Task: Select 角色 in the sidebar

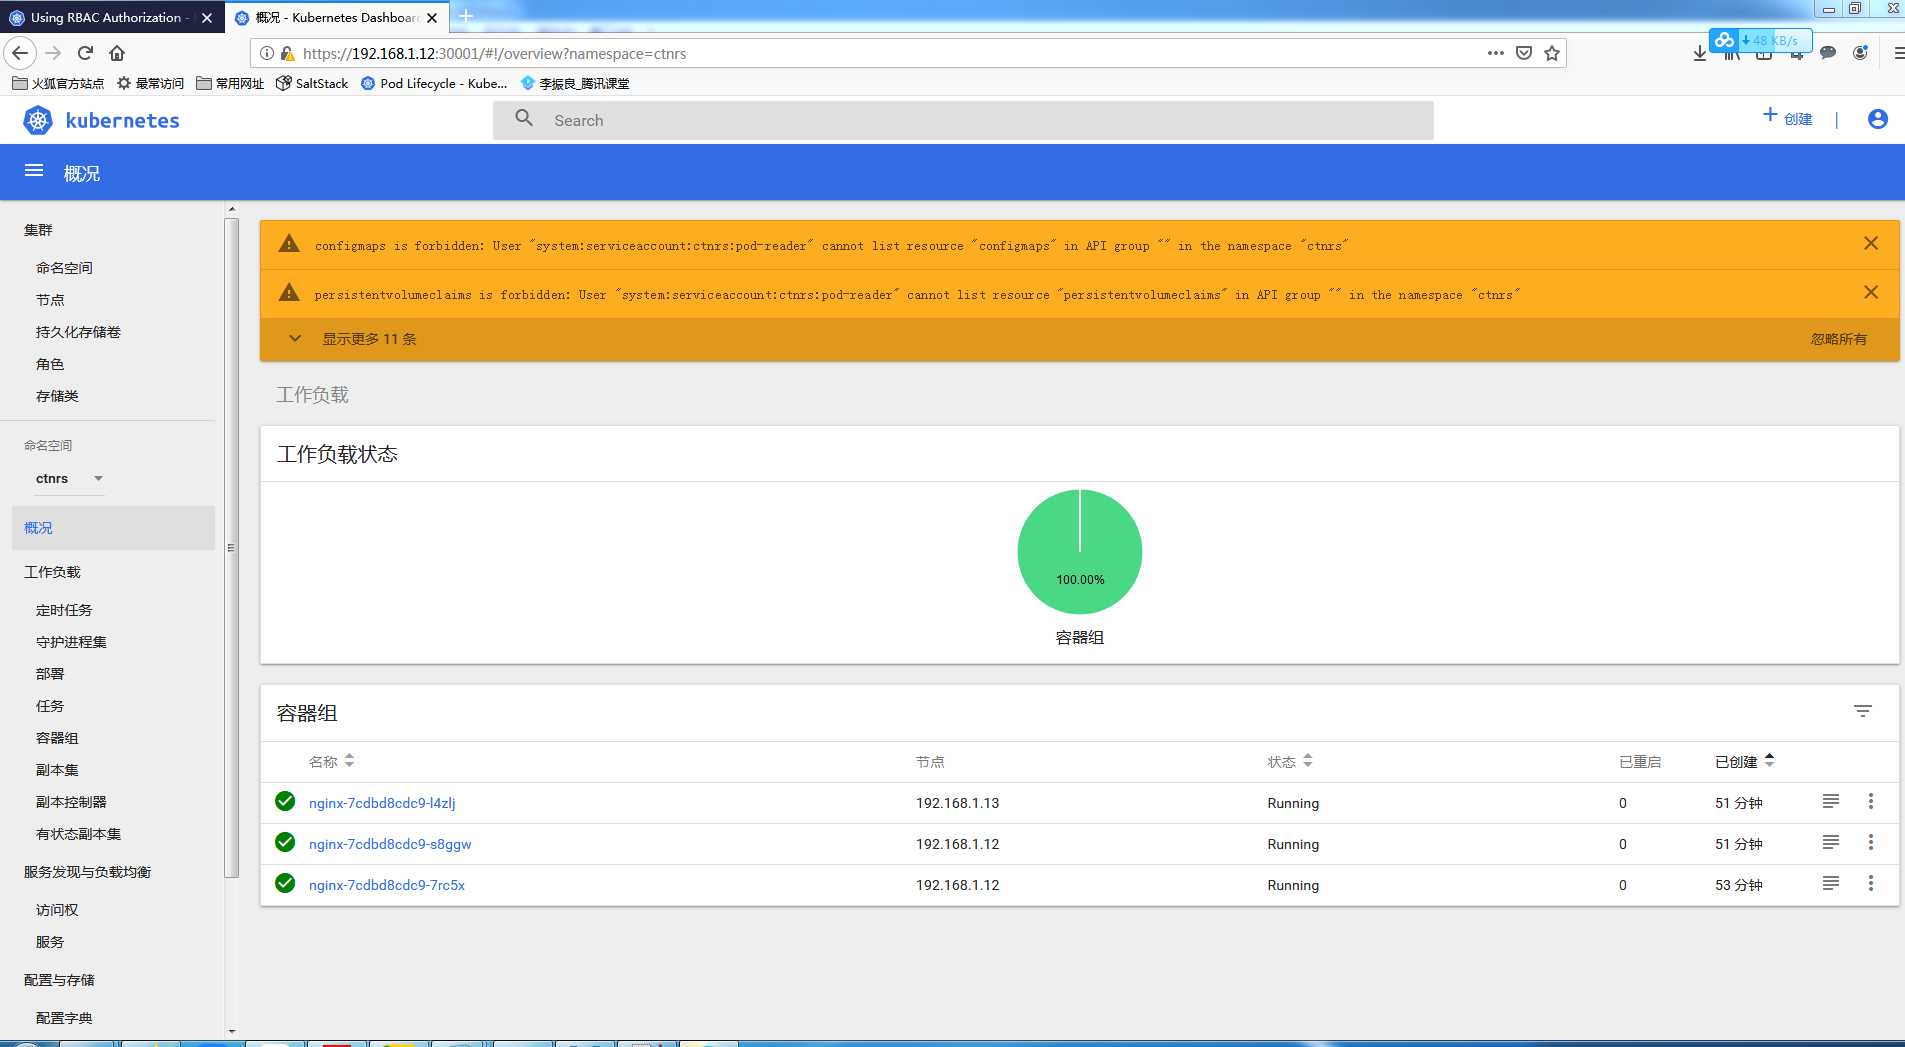Action: pyautogui.click(x=50, y=364)
